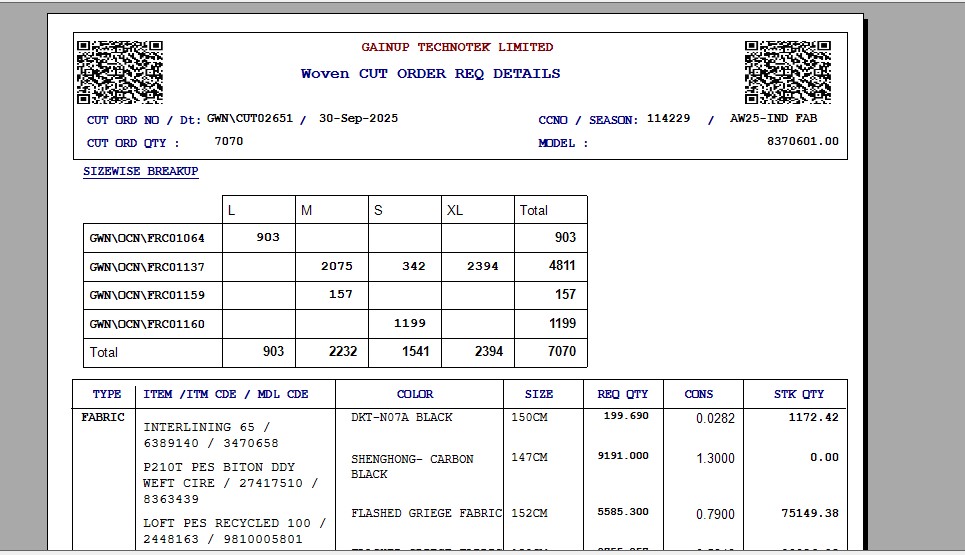
Task: Select row GWN\OCN\FRC01137
Action: [147, 267]
